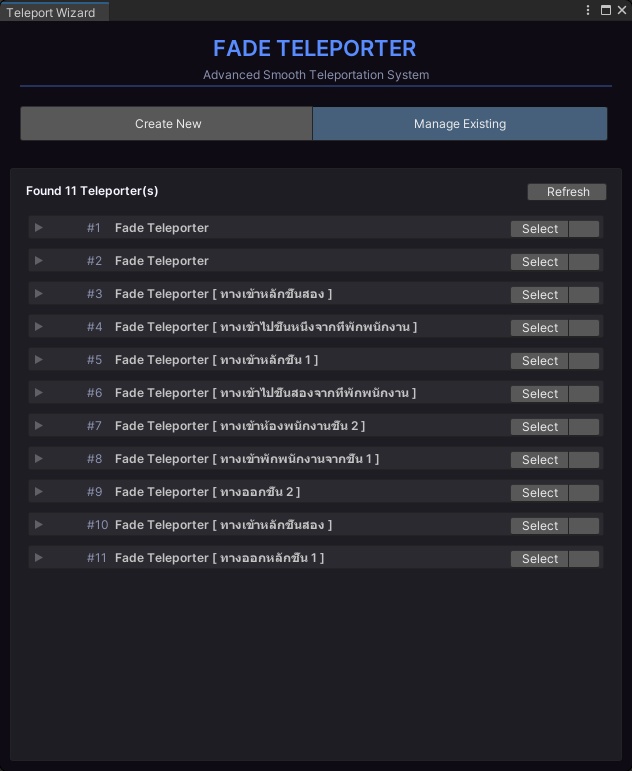
Task: Select teleporter #8 using its Select button
Action: pyautogui.click(x=539, y=460)
